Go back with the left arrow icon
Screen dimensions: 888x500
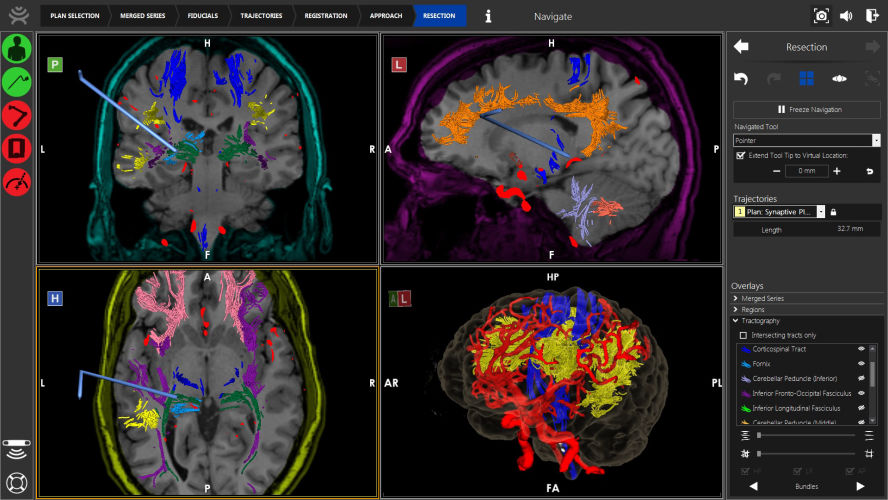pos(741,47)
